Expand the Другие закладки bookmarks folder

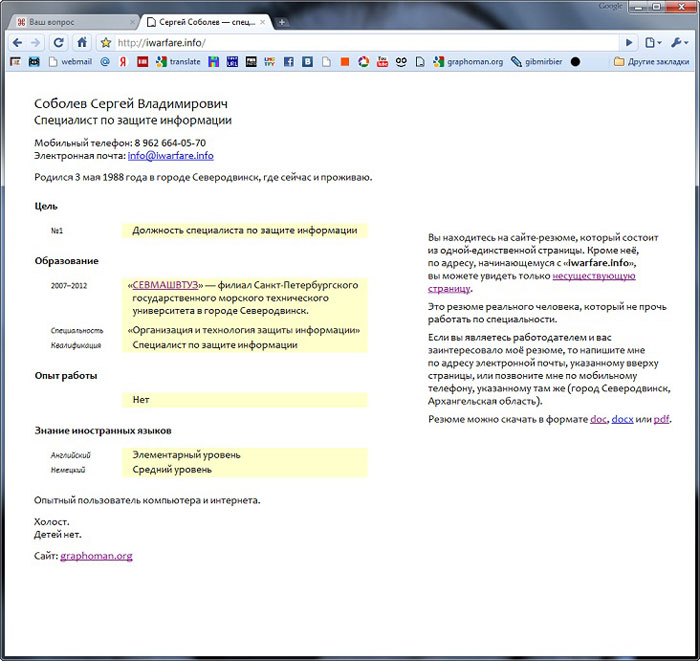click(652, 61)
